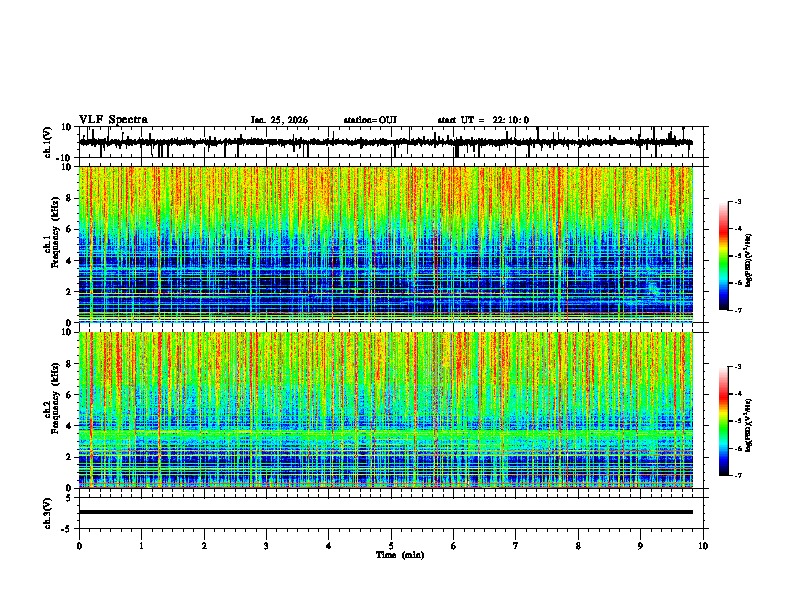This screenshot has width=792, height=612.
Task: Click the "-7" label on ch.2 color scale
Action: point(738,475)
